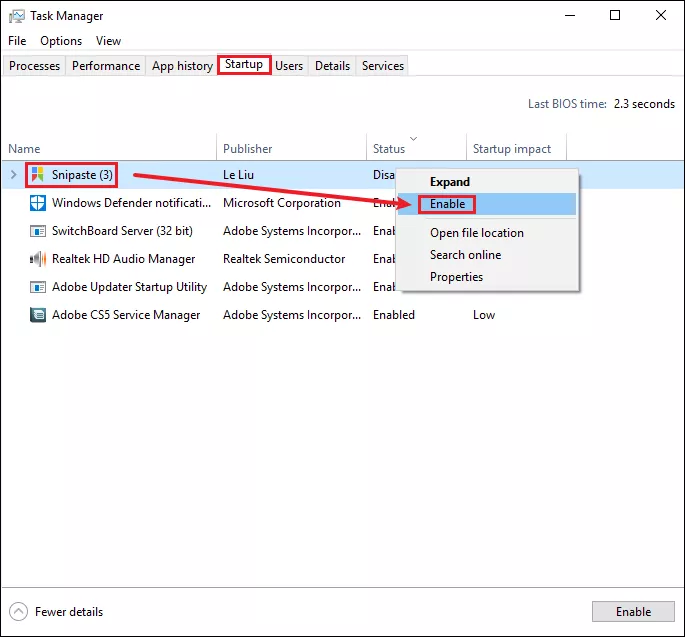Click the Fewer details arrow icon
This screenshot has width=685, height=637.
pos(18,612)
